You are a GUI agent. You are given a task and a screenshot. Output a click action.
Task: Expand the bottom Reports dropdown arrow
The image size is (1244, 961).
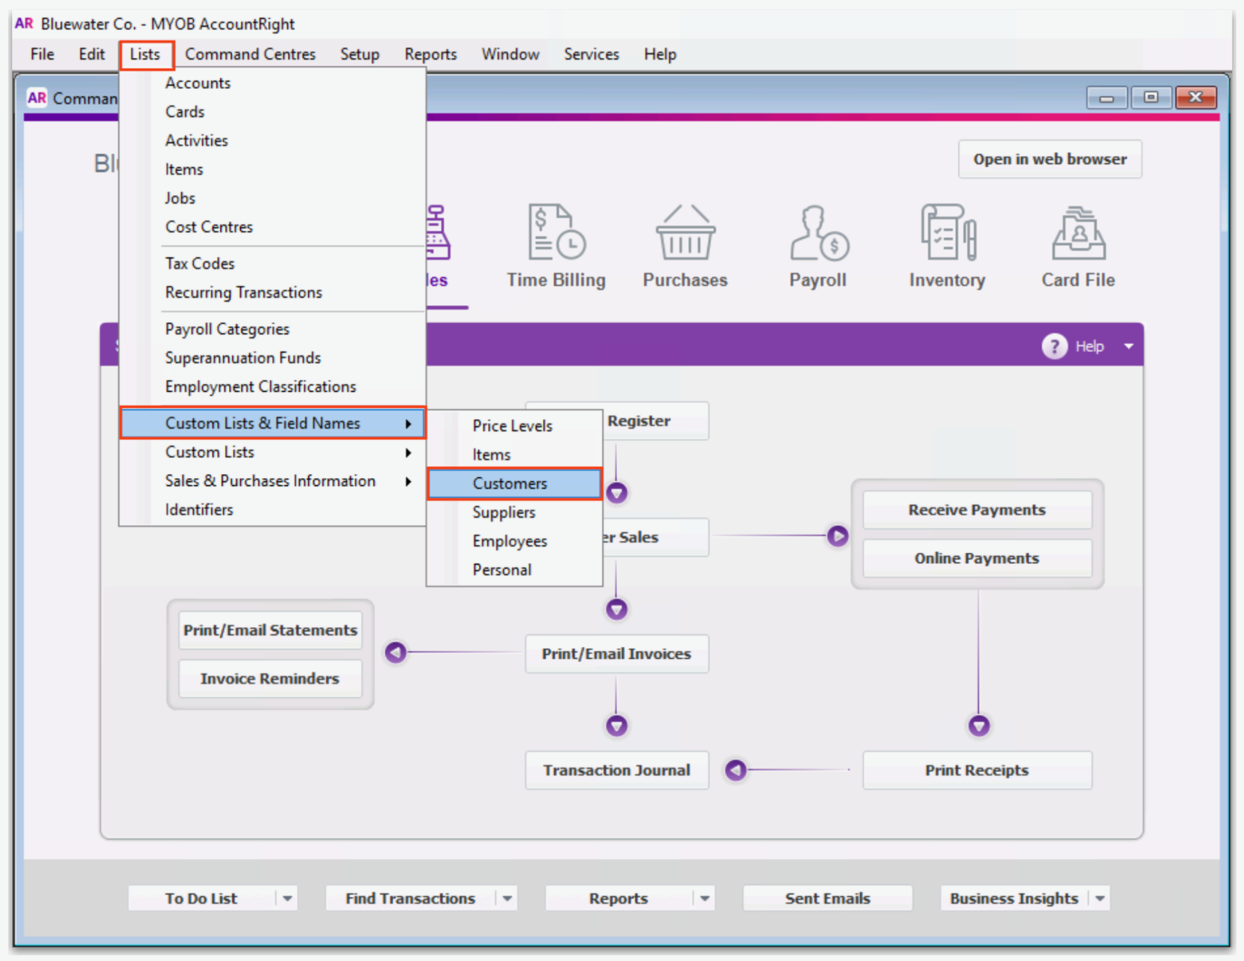click(705, 898)
